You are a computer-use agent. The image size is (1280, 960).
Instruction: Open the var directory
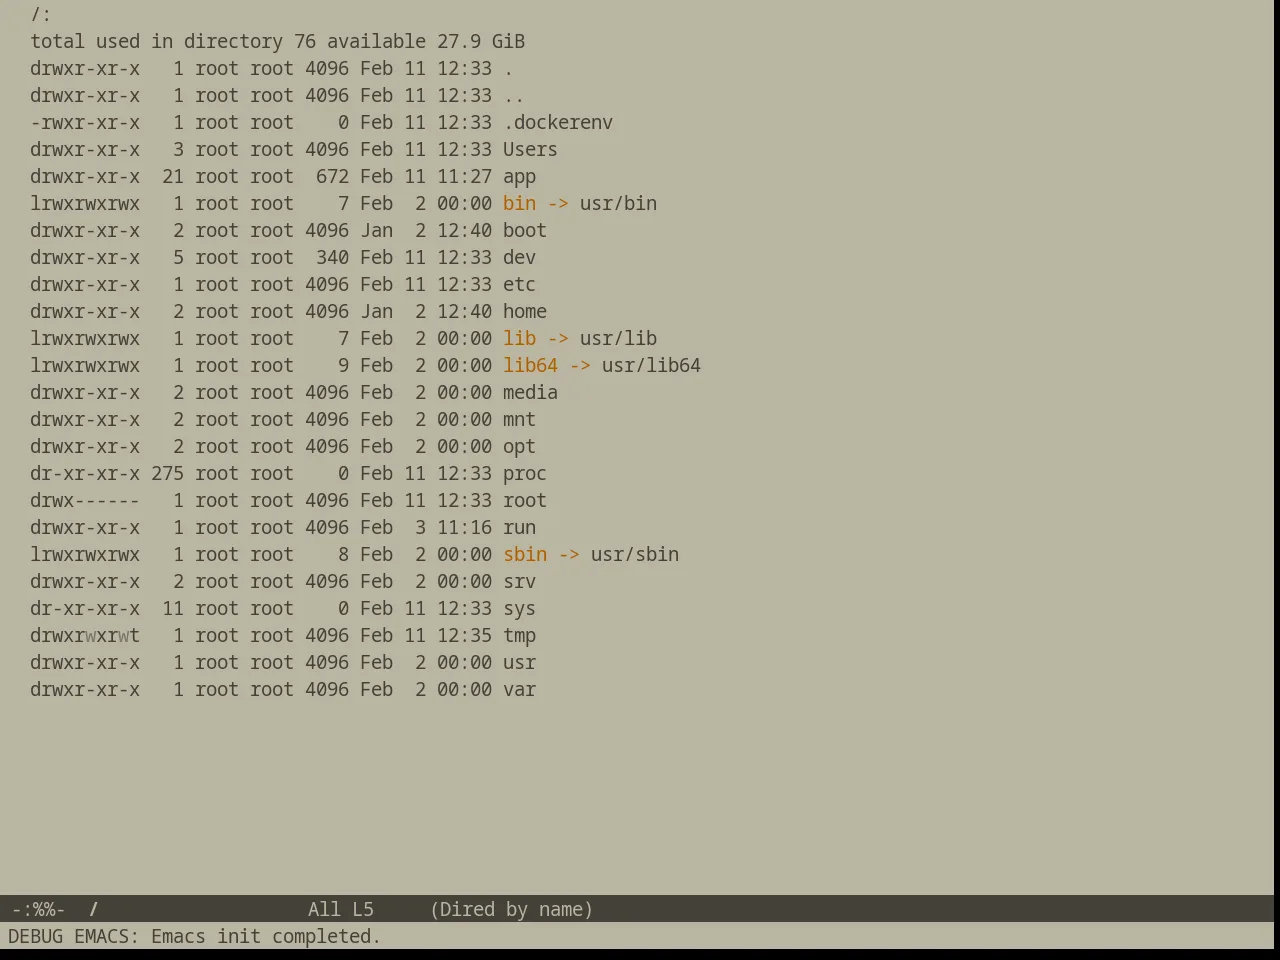pyautogui.click(x=519, y=689)
